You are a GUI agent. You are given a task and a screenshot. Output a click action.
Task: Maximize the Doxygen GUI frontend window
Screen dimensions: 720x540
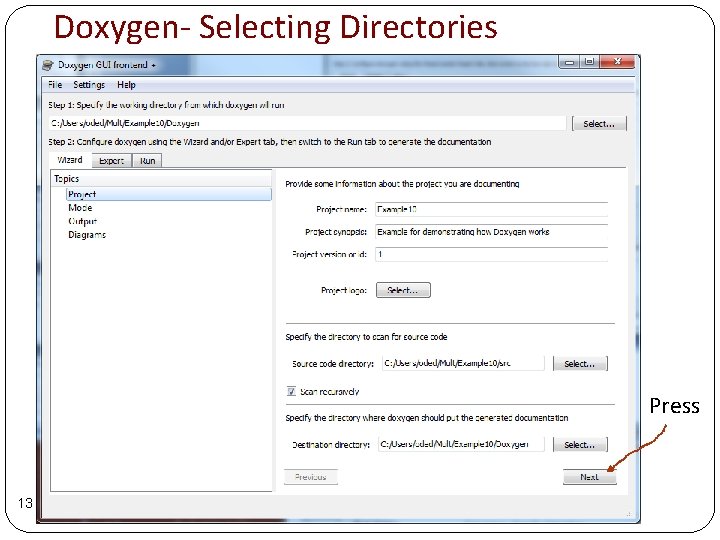590,62
